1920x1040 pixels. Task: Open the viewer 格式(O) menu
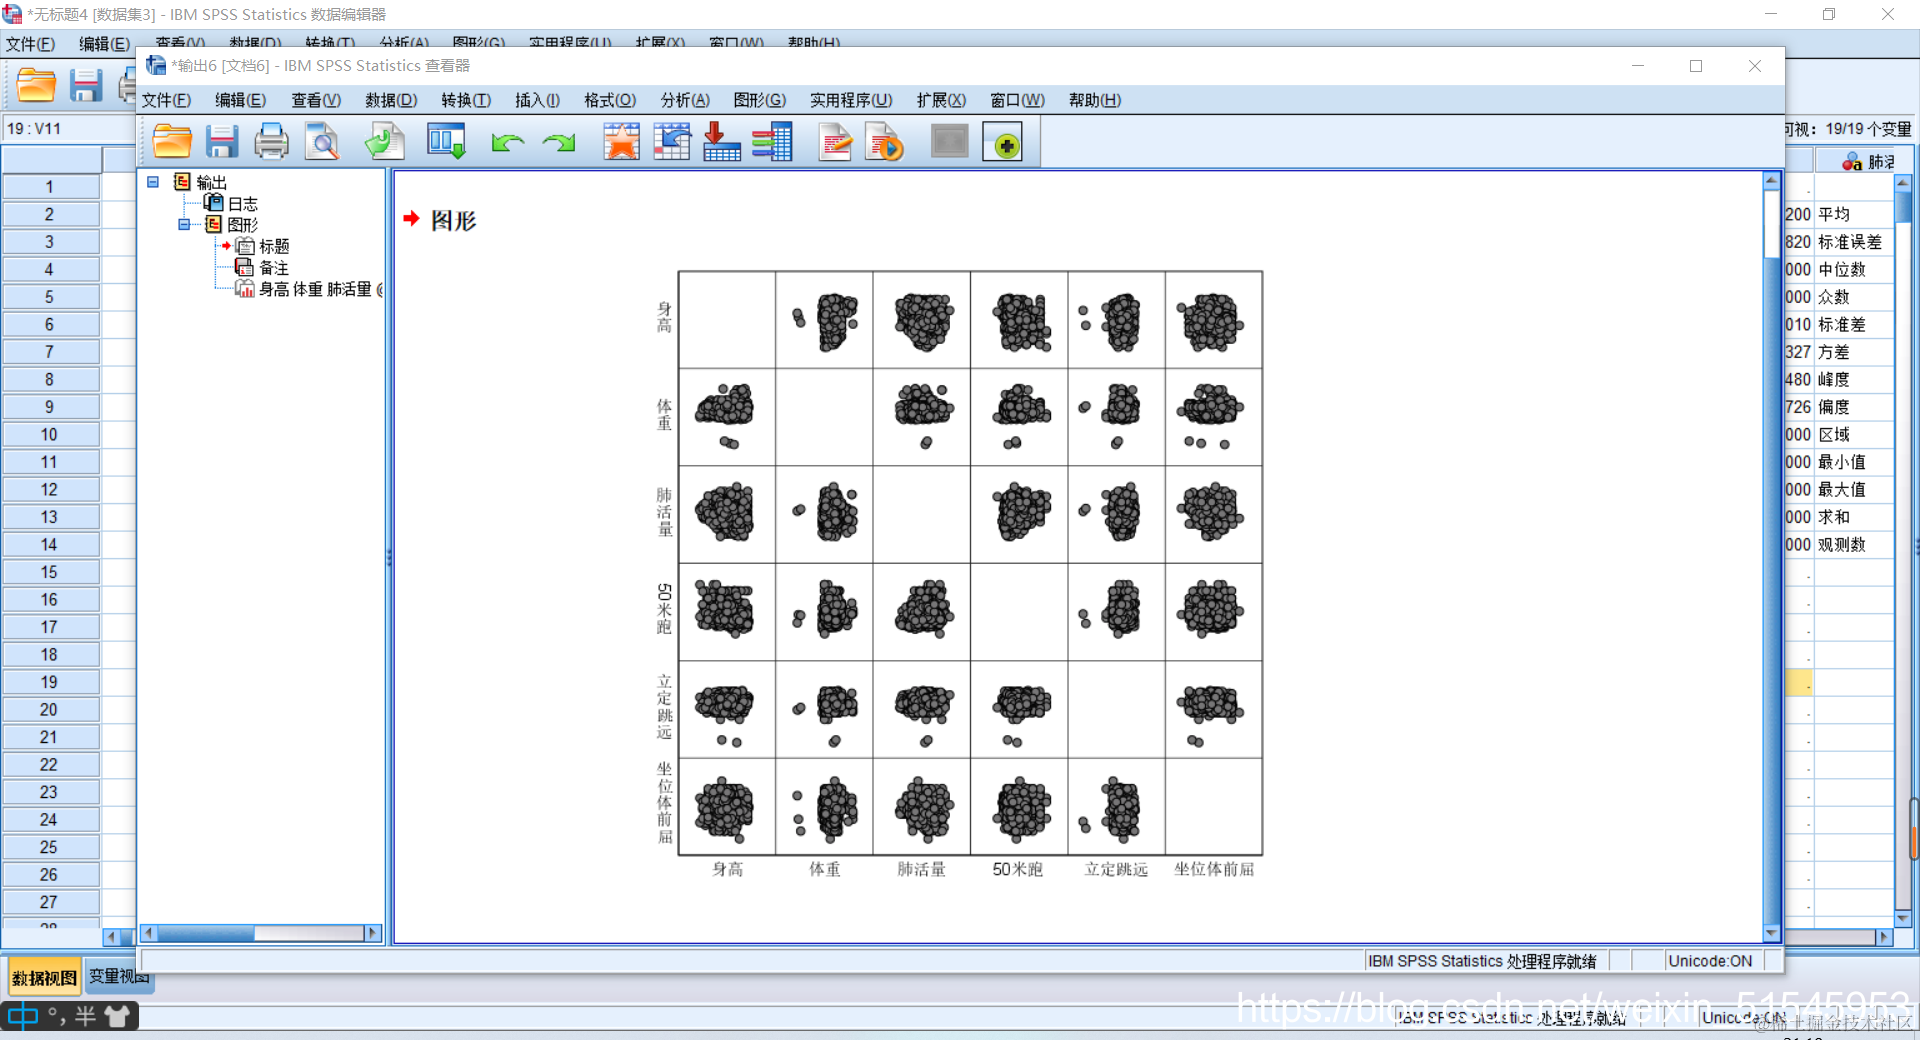[610, 100]
